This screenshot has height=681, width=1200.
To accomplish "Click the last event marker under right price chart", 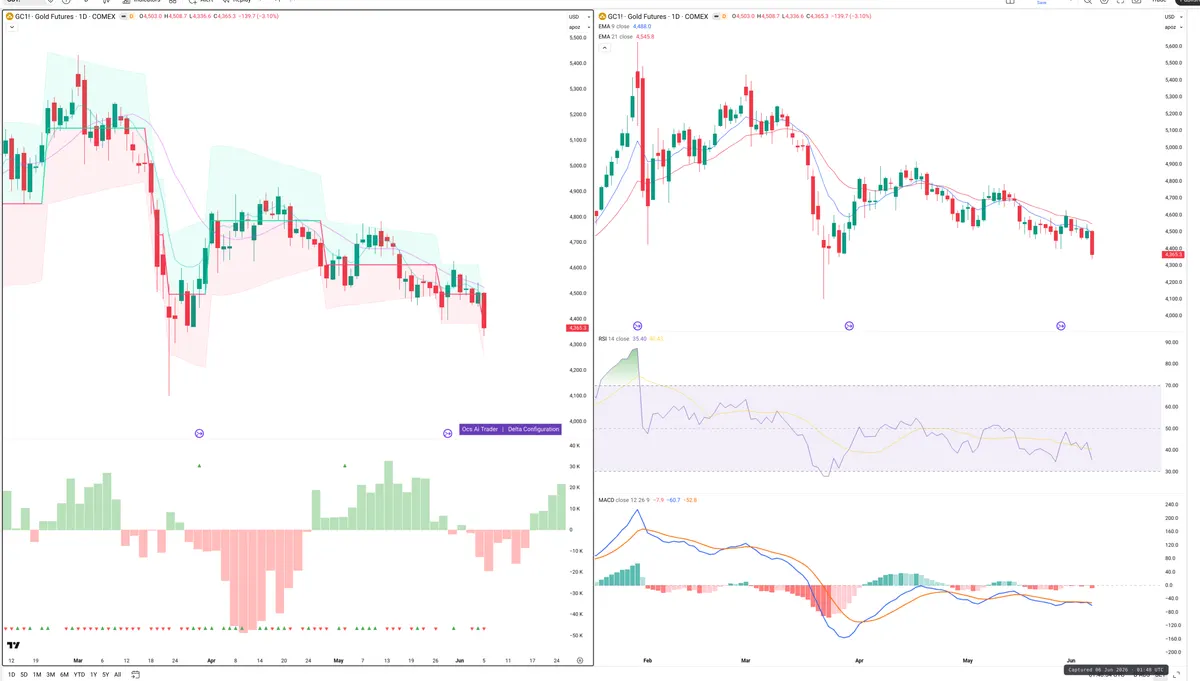I will point(1061,326).
